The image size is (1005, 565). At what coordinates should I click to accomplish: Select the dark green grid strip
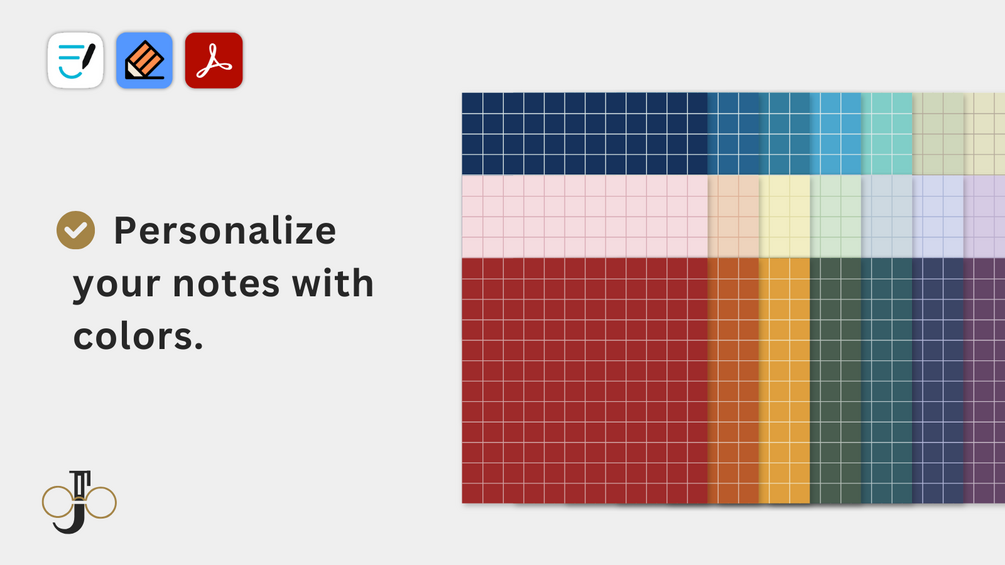(x=835, y=380)
